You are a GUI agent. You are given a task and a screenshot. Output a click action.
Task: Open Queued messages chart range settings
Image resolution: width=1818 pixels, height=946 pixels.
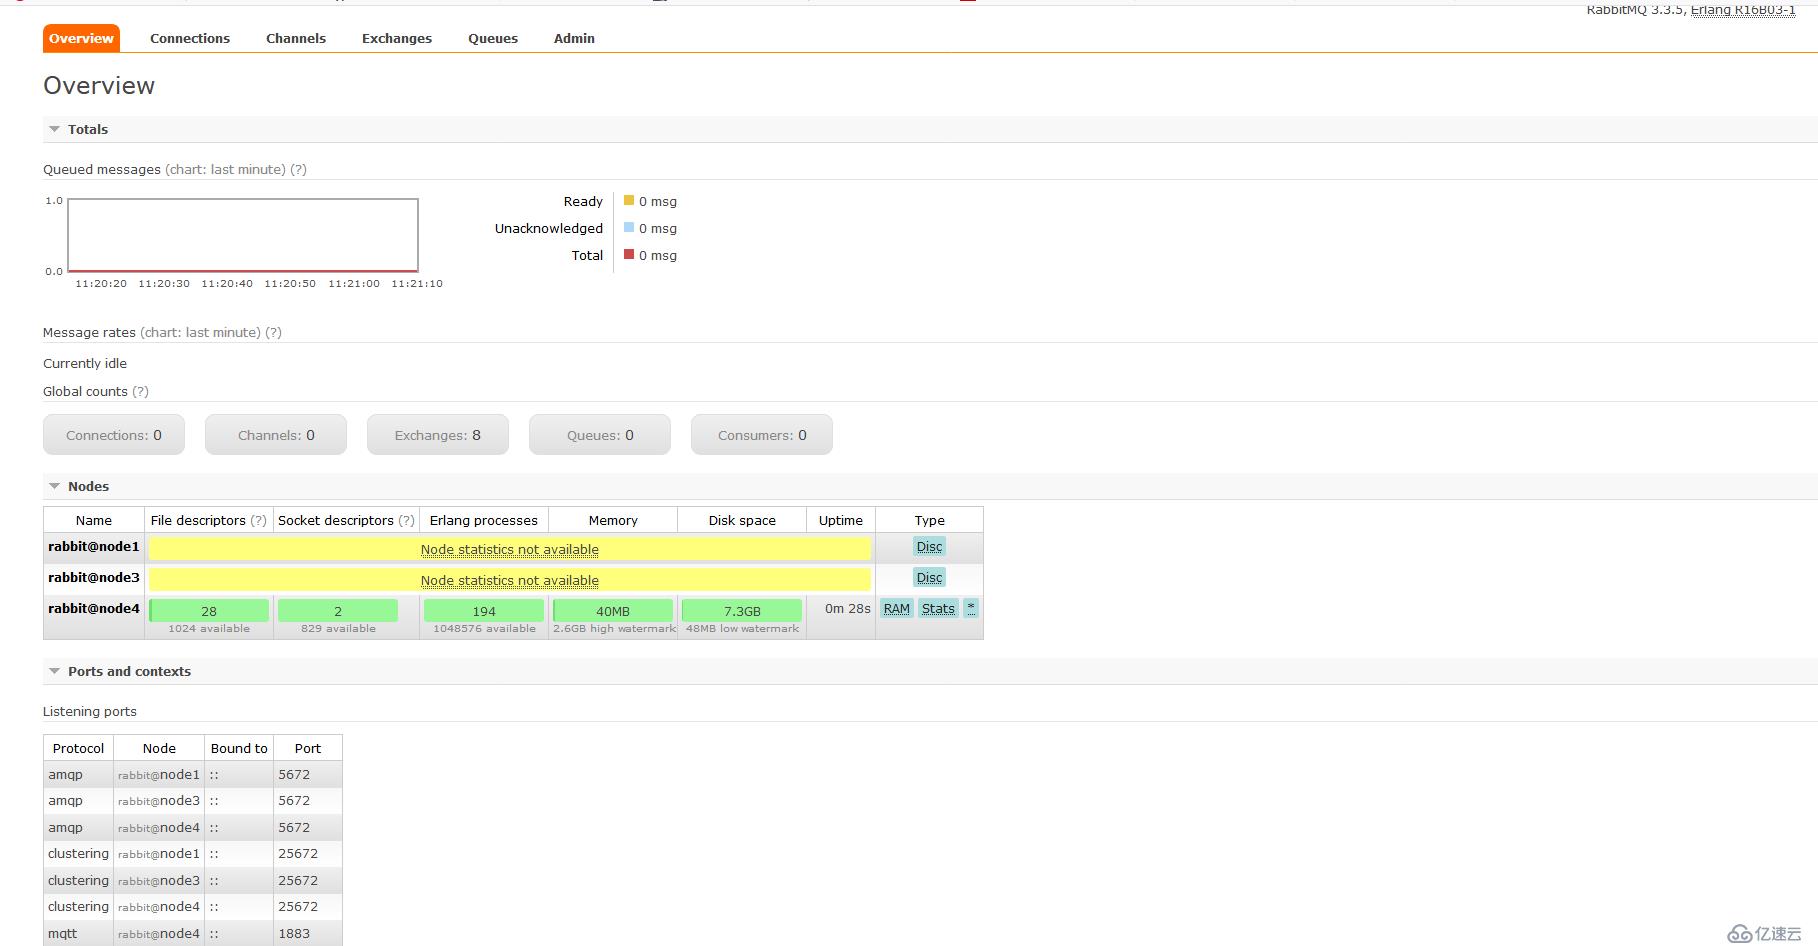pos(225,169)
